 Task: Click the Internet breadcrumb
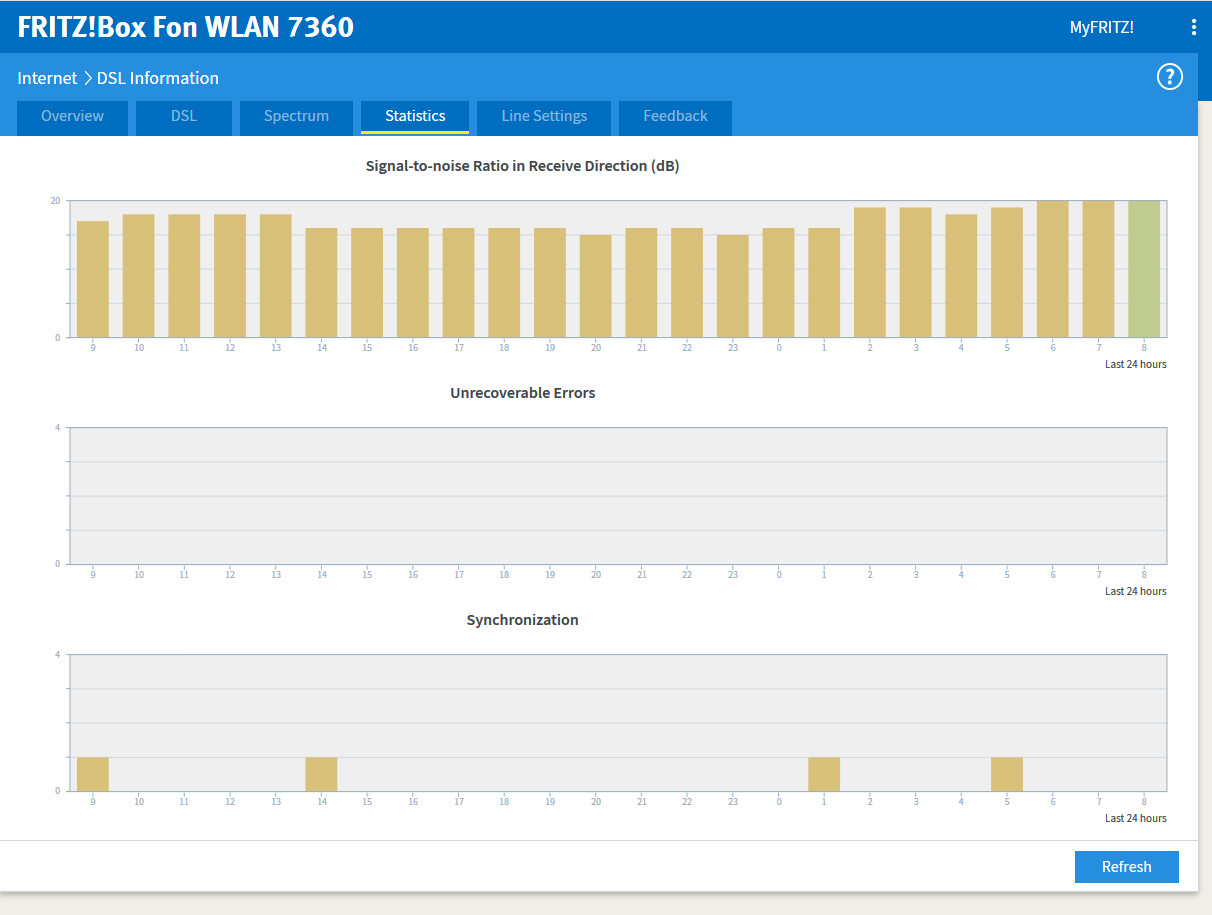point(47,78)
